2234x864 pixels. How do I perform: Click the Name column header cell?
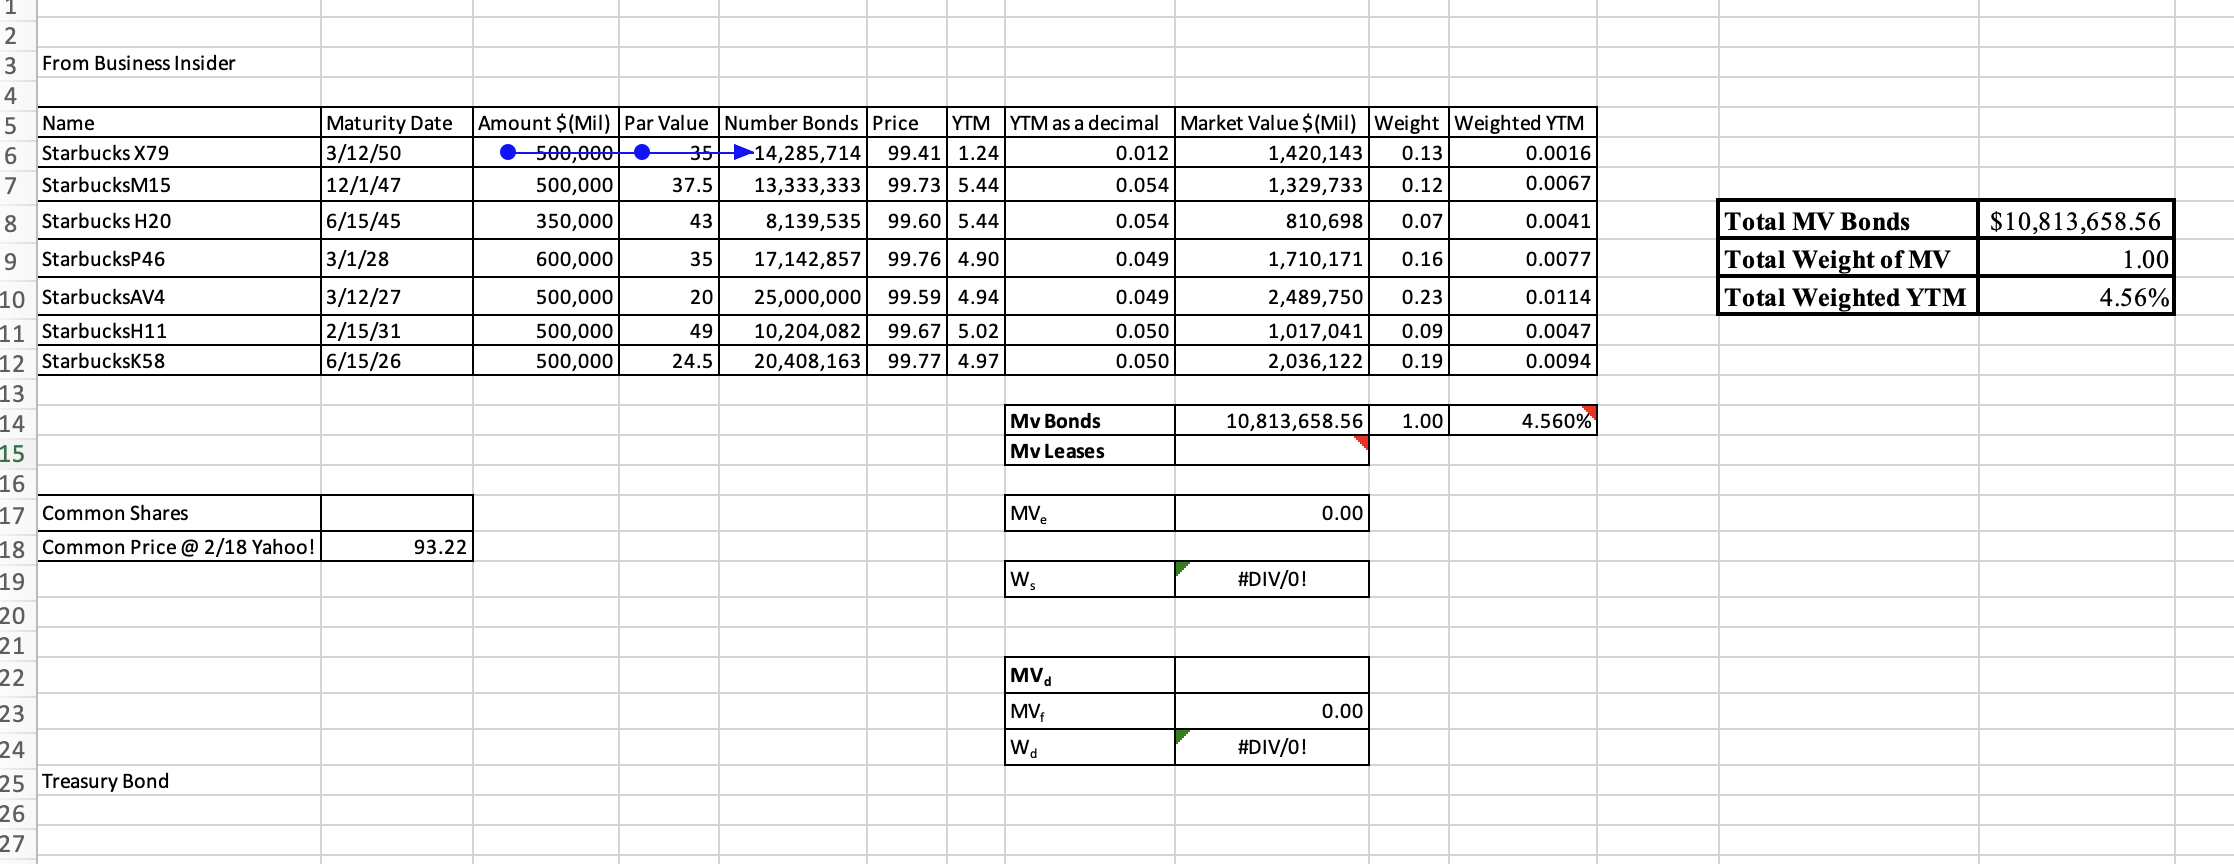point(179,123)
